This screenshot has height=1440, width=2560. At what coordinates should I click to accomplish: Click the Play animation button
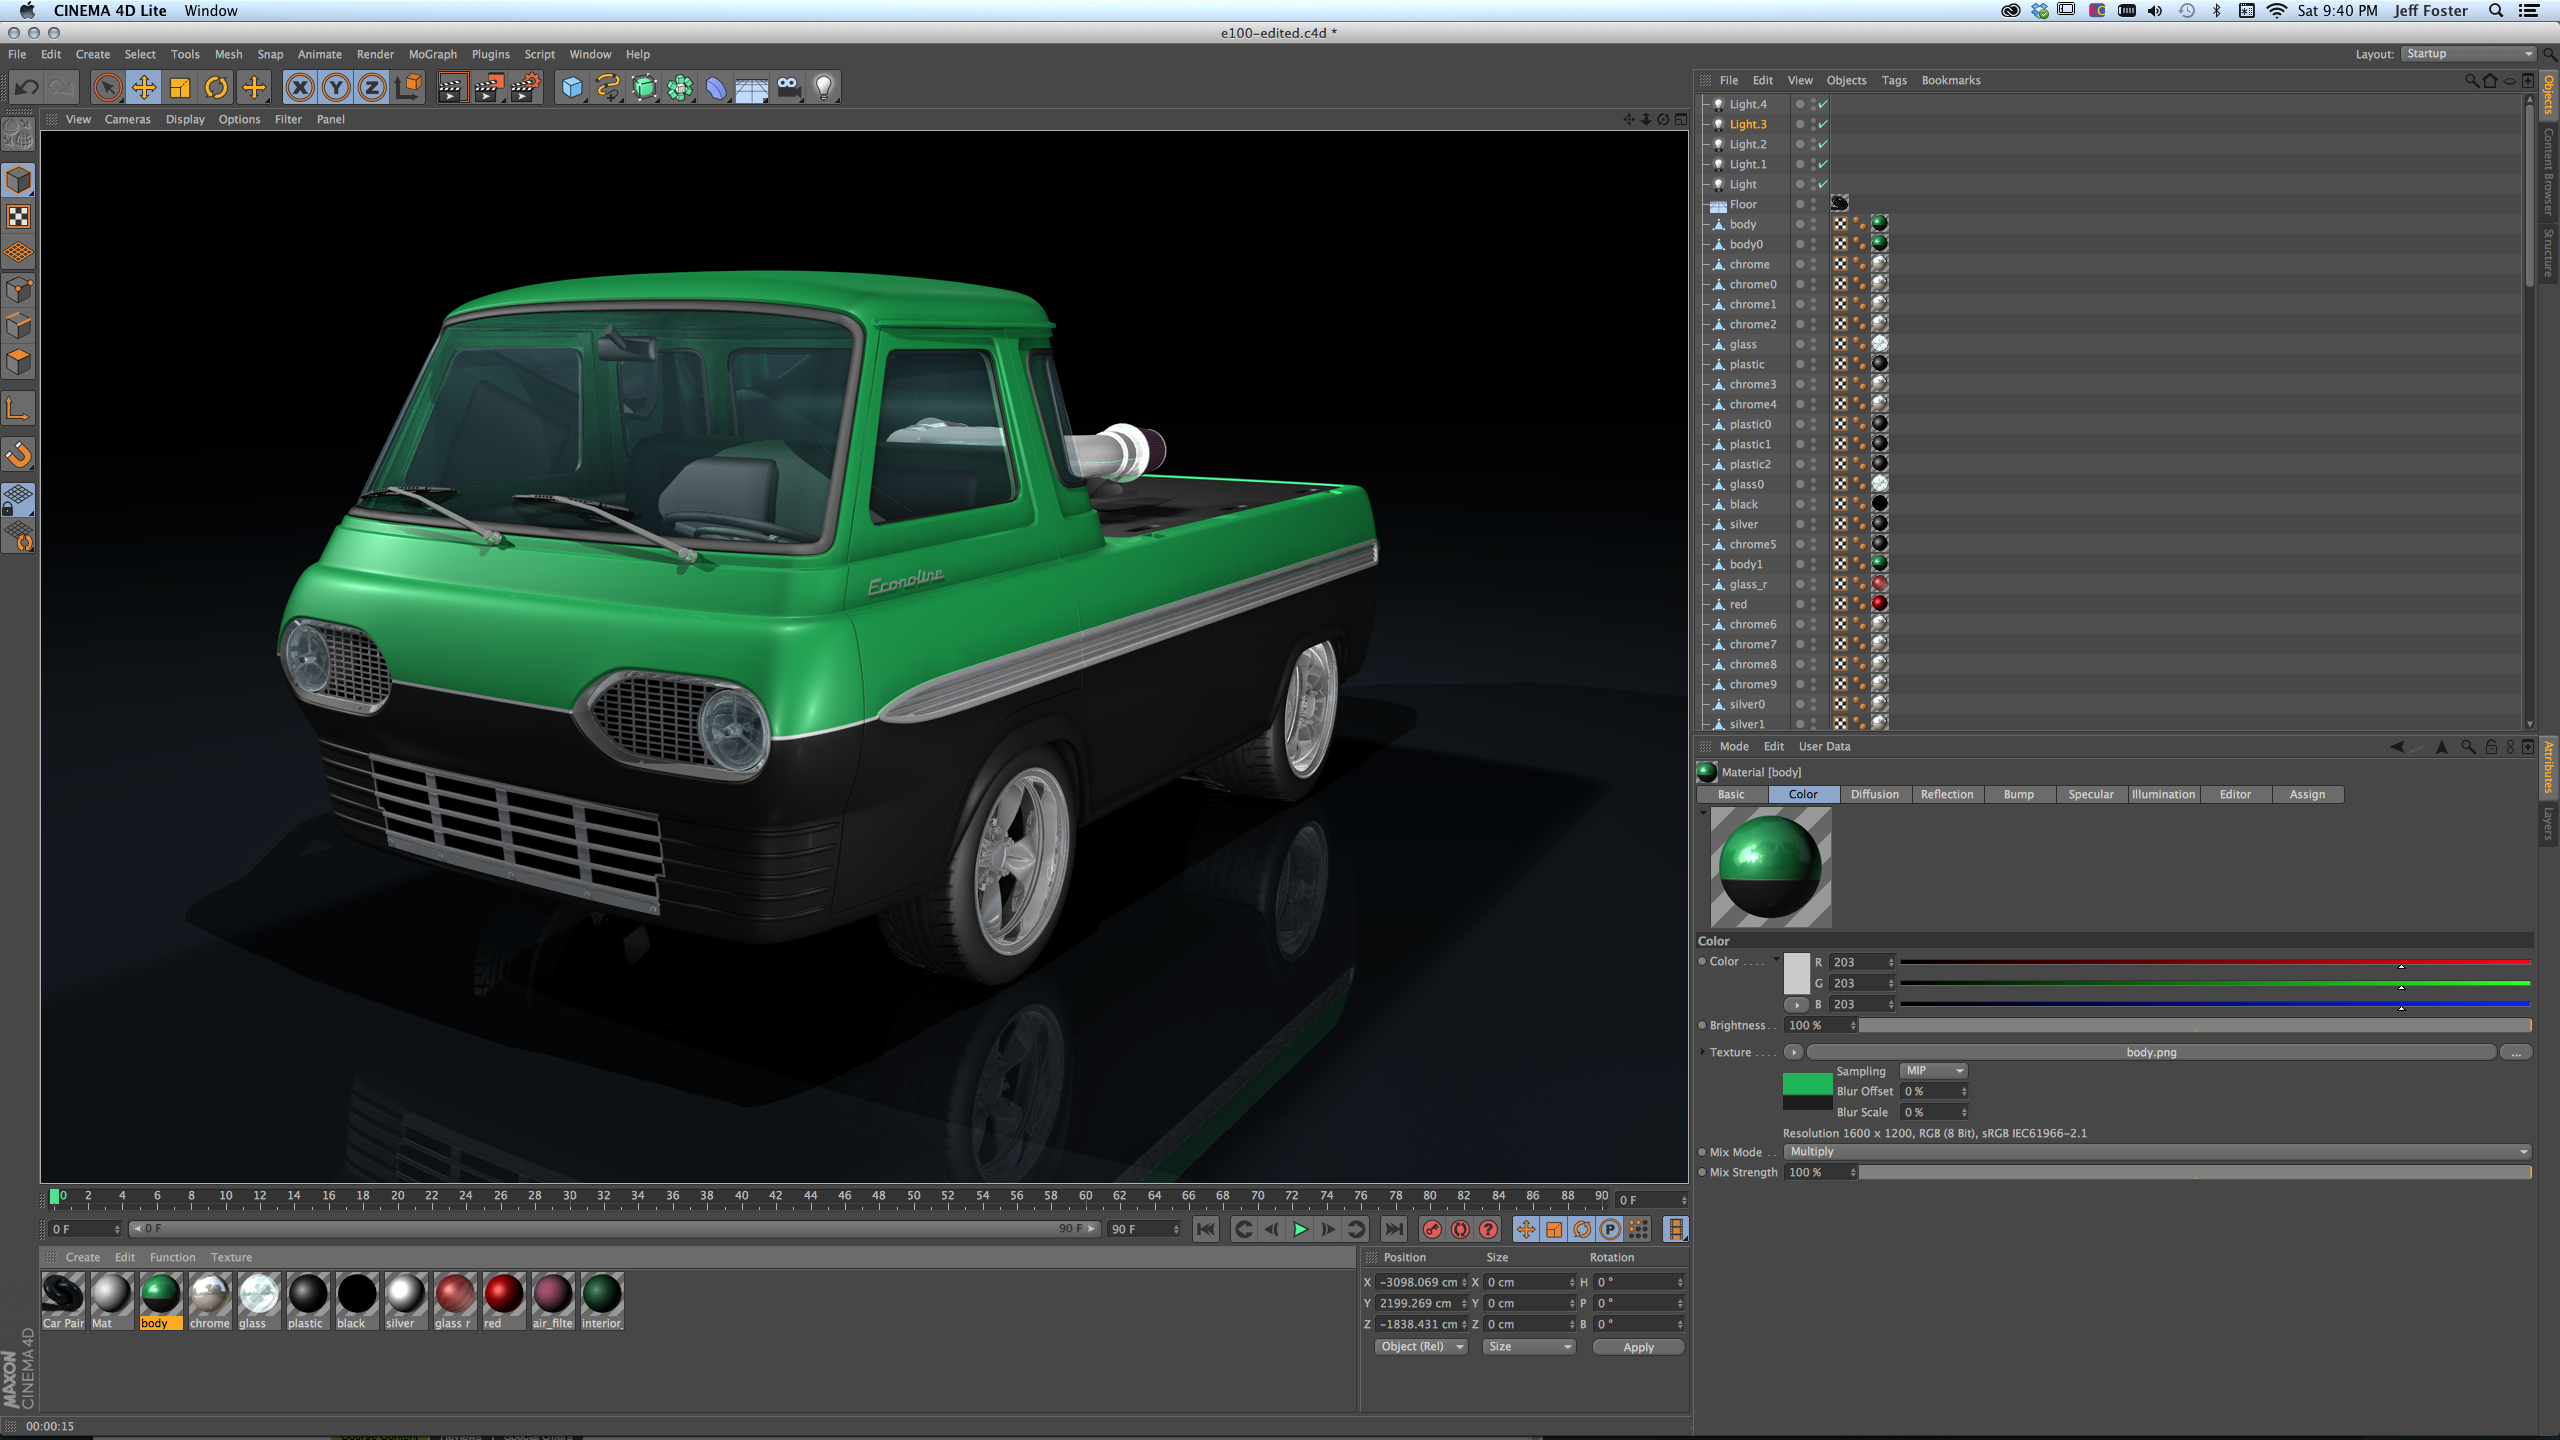click(1299, 1229)
